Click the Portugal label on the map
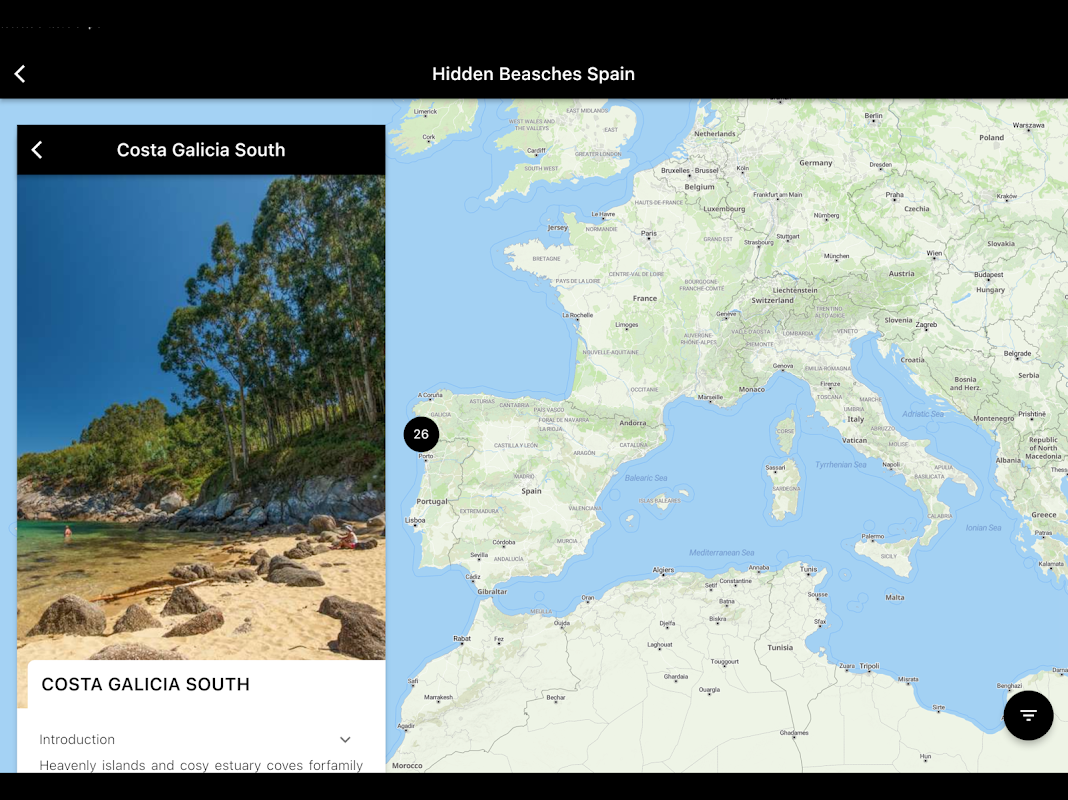The image size is (1068, 800). tap(432, 501)
